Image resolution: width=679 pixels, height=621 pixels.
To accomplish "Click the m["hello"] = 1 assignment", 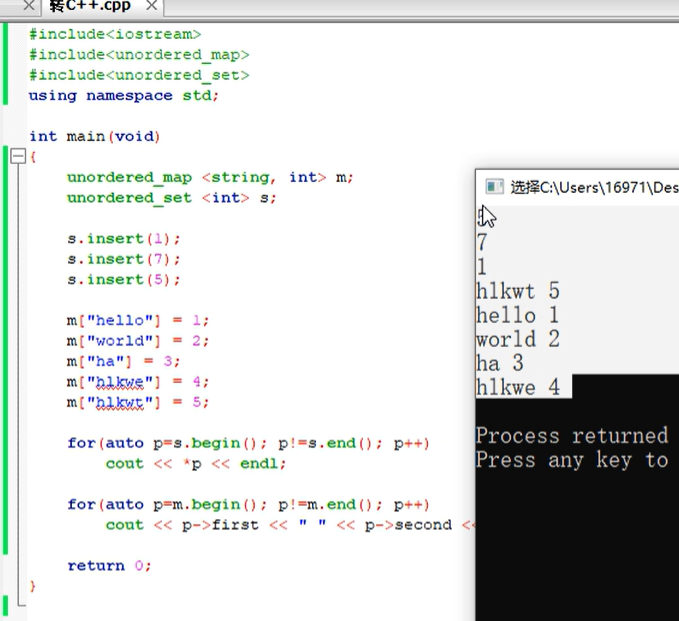I will click(x=139, y=320).
